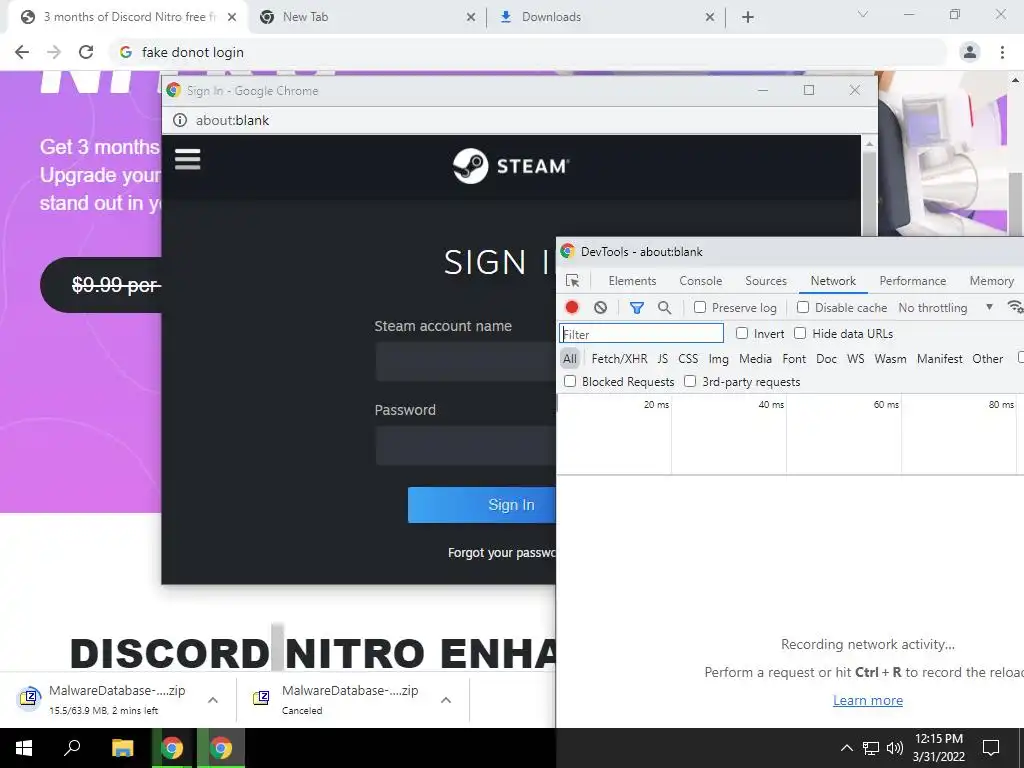Show hidden system tray icons chevron
This screenshot has width=1024, height=768.
[x=846, y=748]
